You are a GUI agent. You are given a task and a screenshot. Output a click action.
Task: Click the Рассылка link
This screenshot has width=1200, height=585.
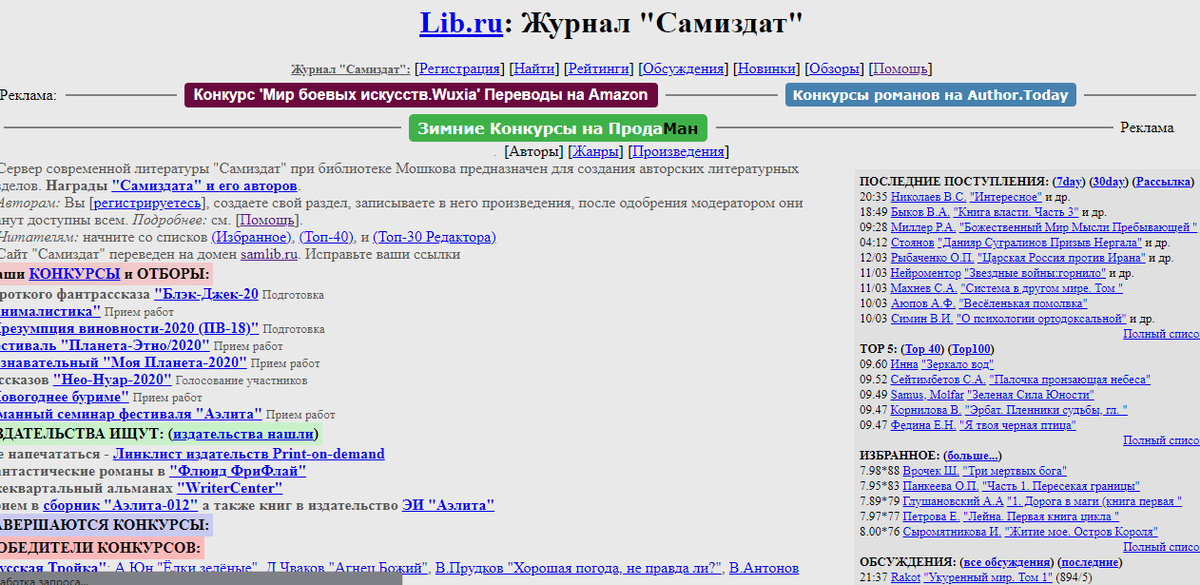coord(1164,182)
